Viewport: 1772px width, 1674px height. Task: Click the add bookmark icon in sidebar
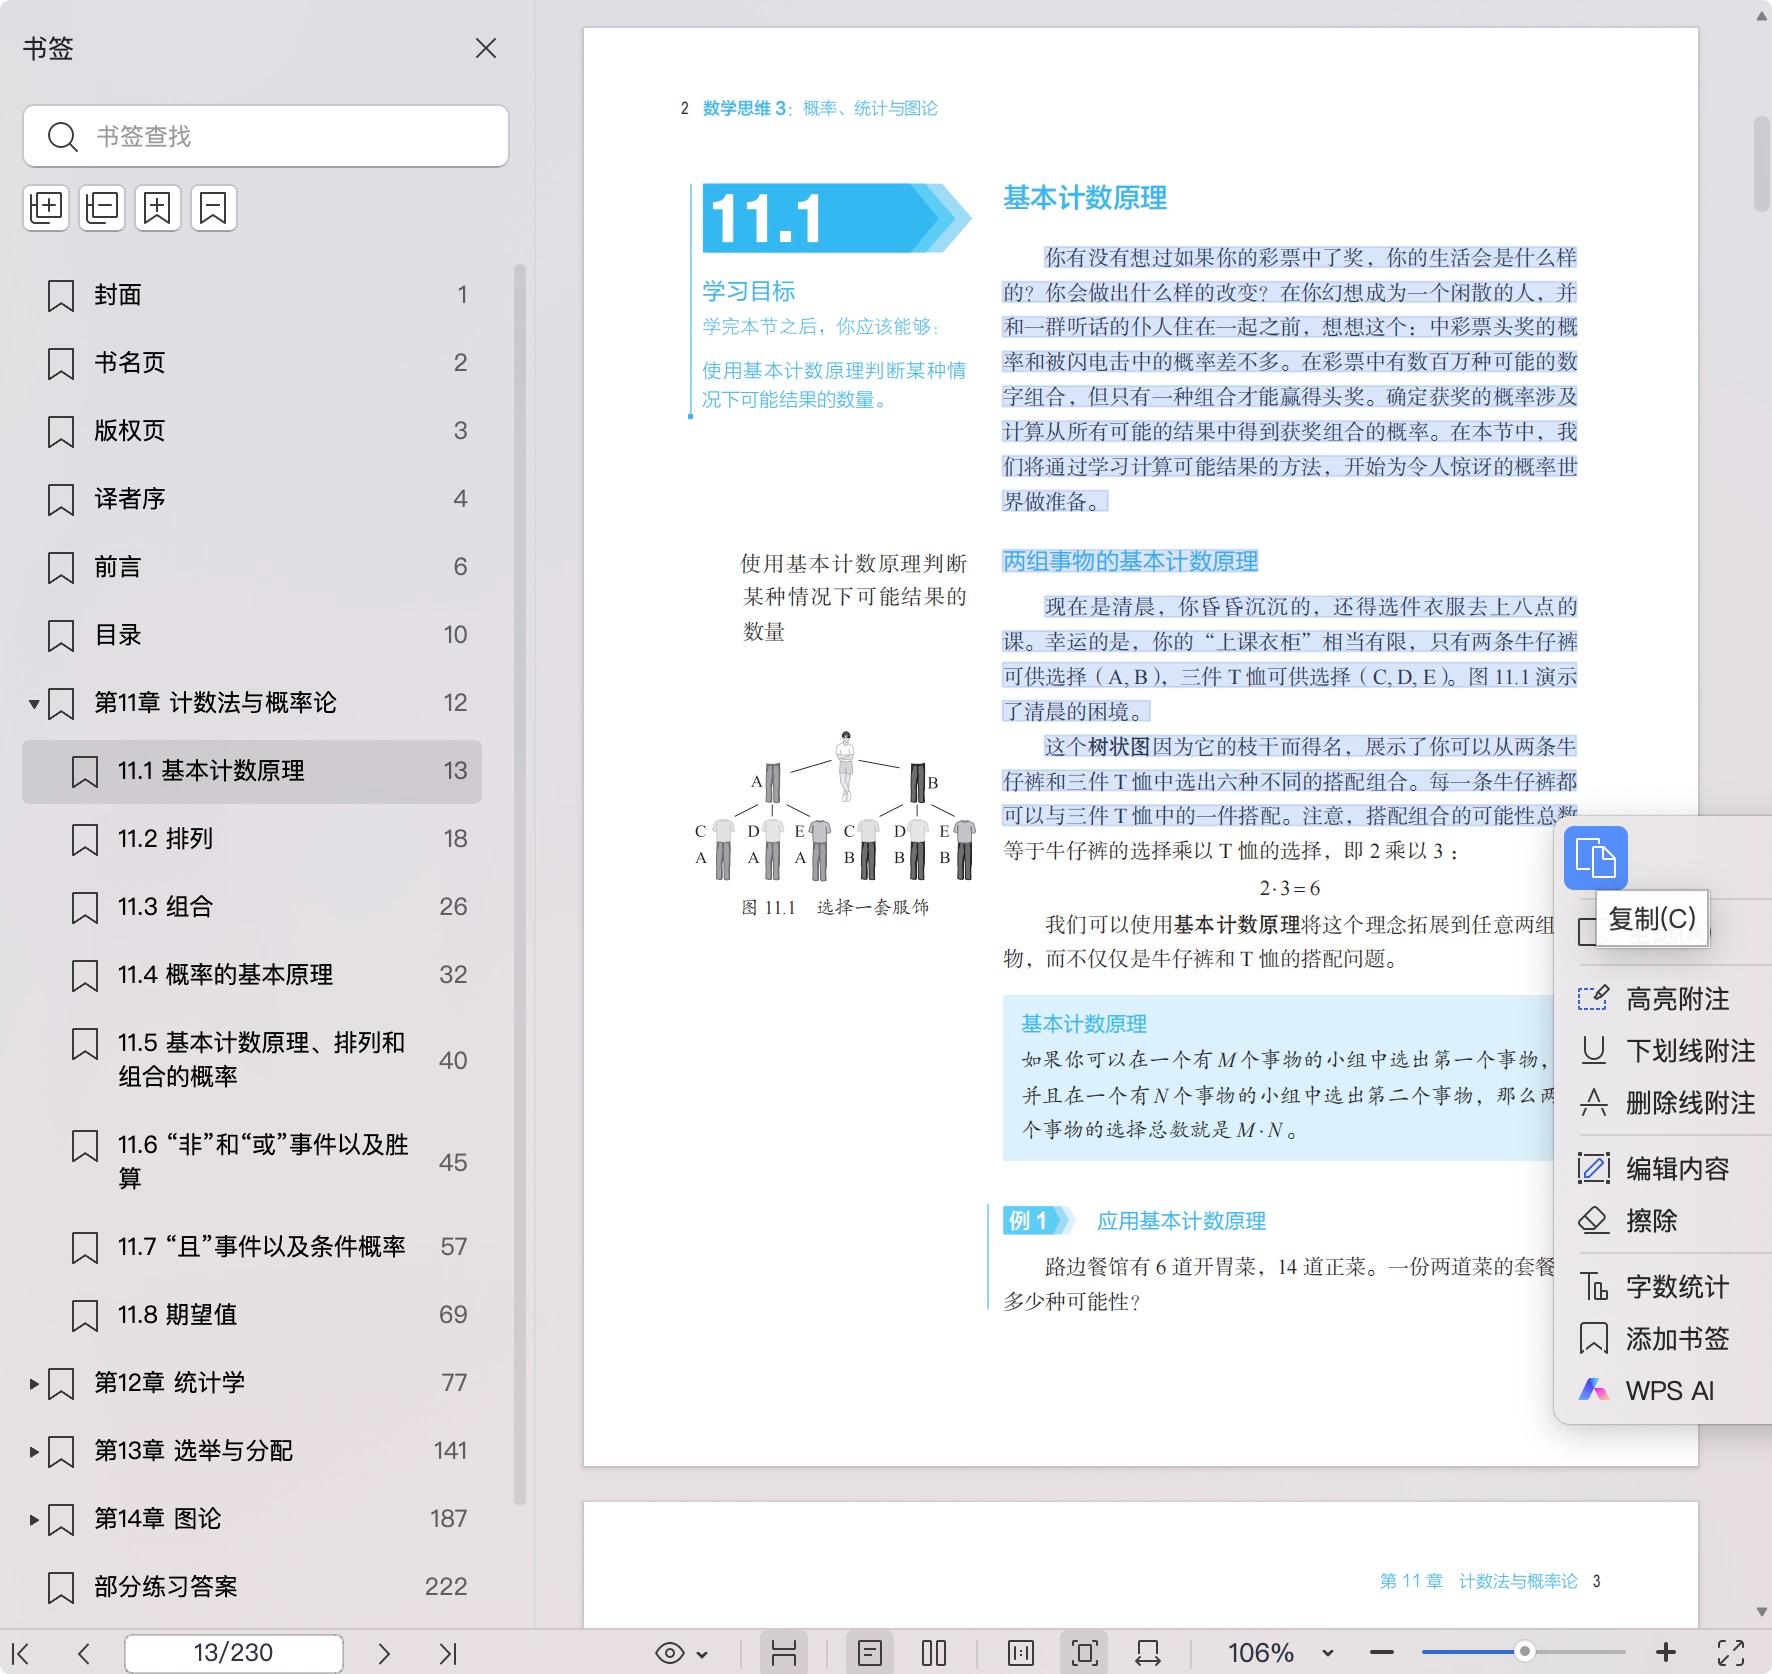point(158,208)
